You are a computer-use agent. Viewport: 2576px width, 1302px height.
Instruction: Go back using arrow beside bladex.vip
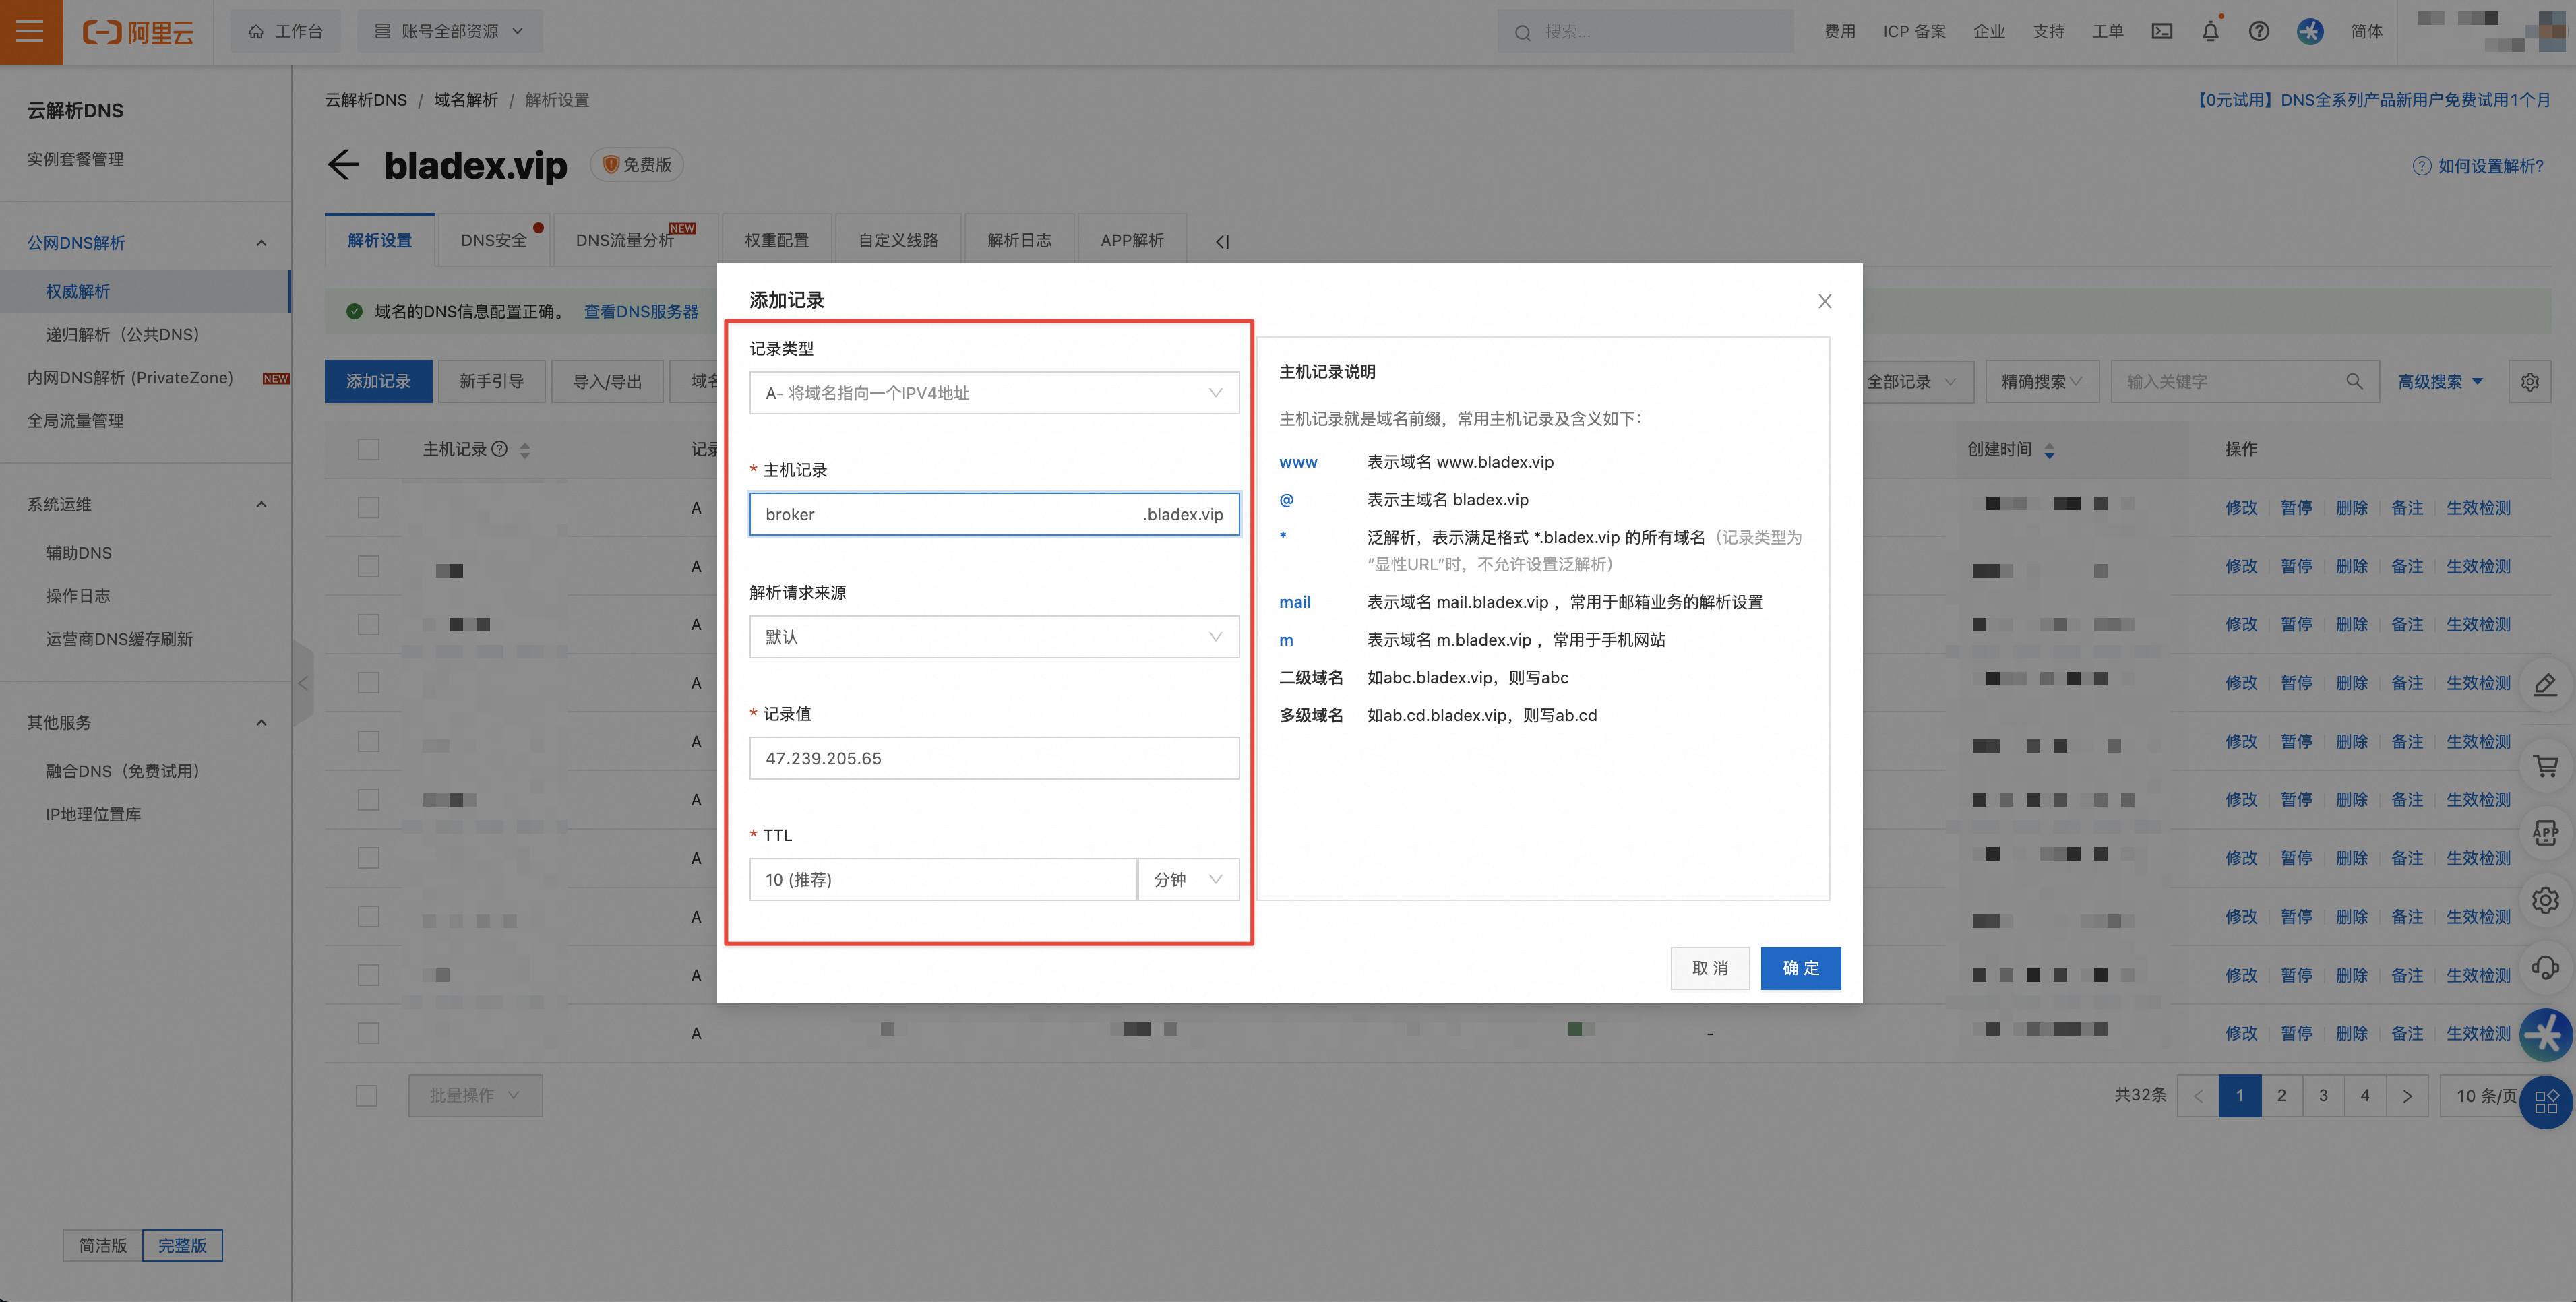point(343,165)
